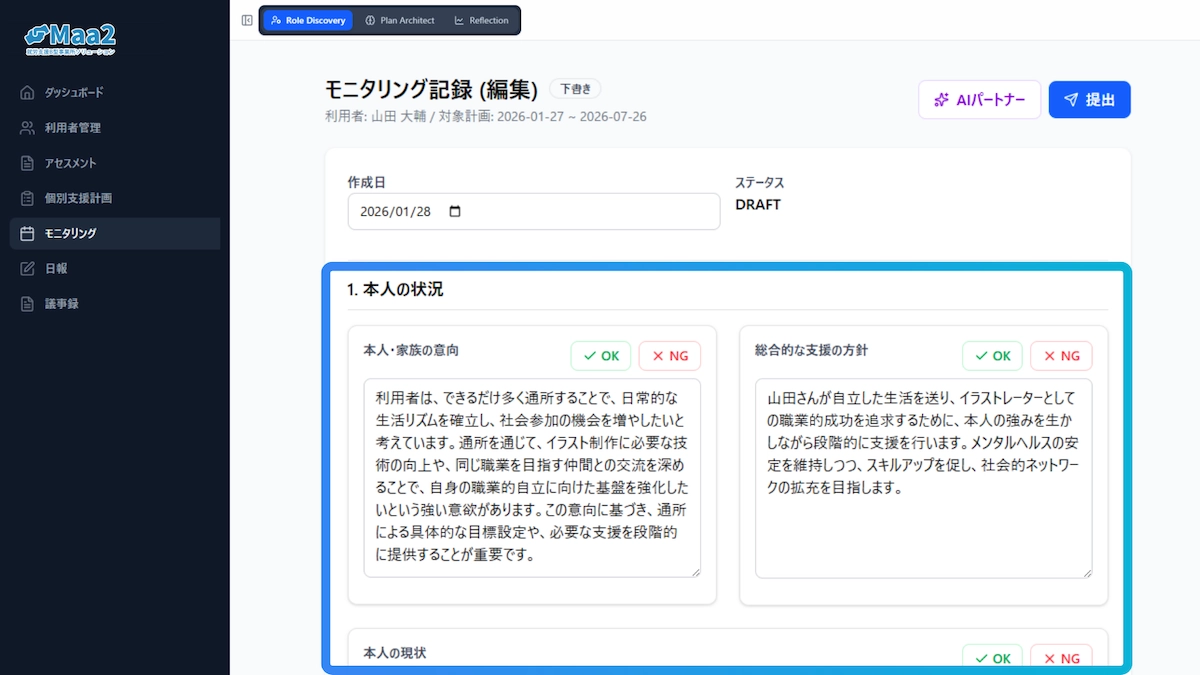Open ダッシュボード from the sidebar
1200x675 pixels.
tap(73, 92)
